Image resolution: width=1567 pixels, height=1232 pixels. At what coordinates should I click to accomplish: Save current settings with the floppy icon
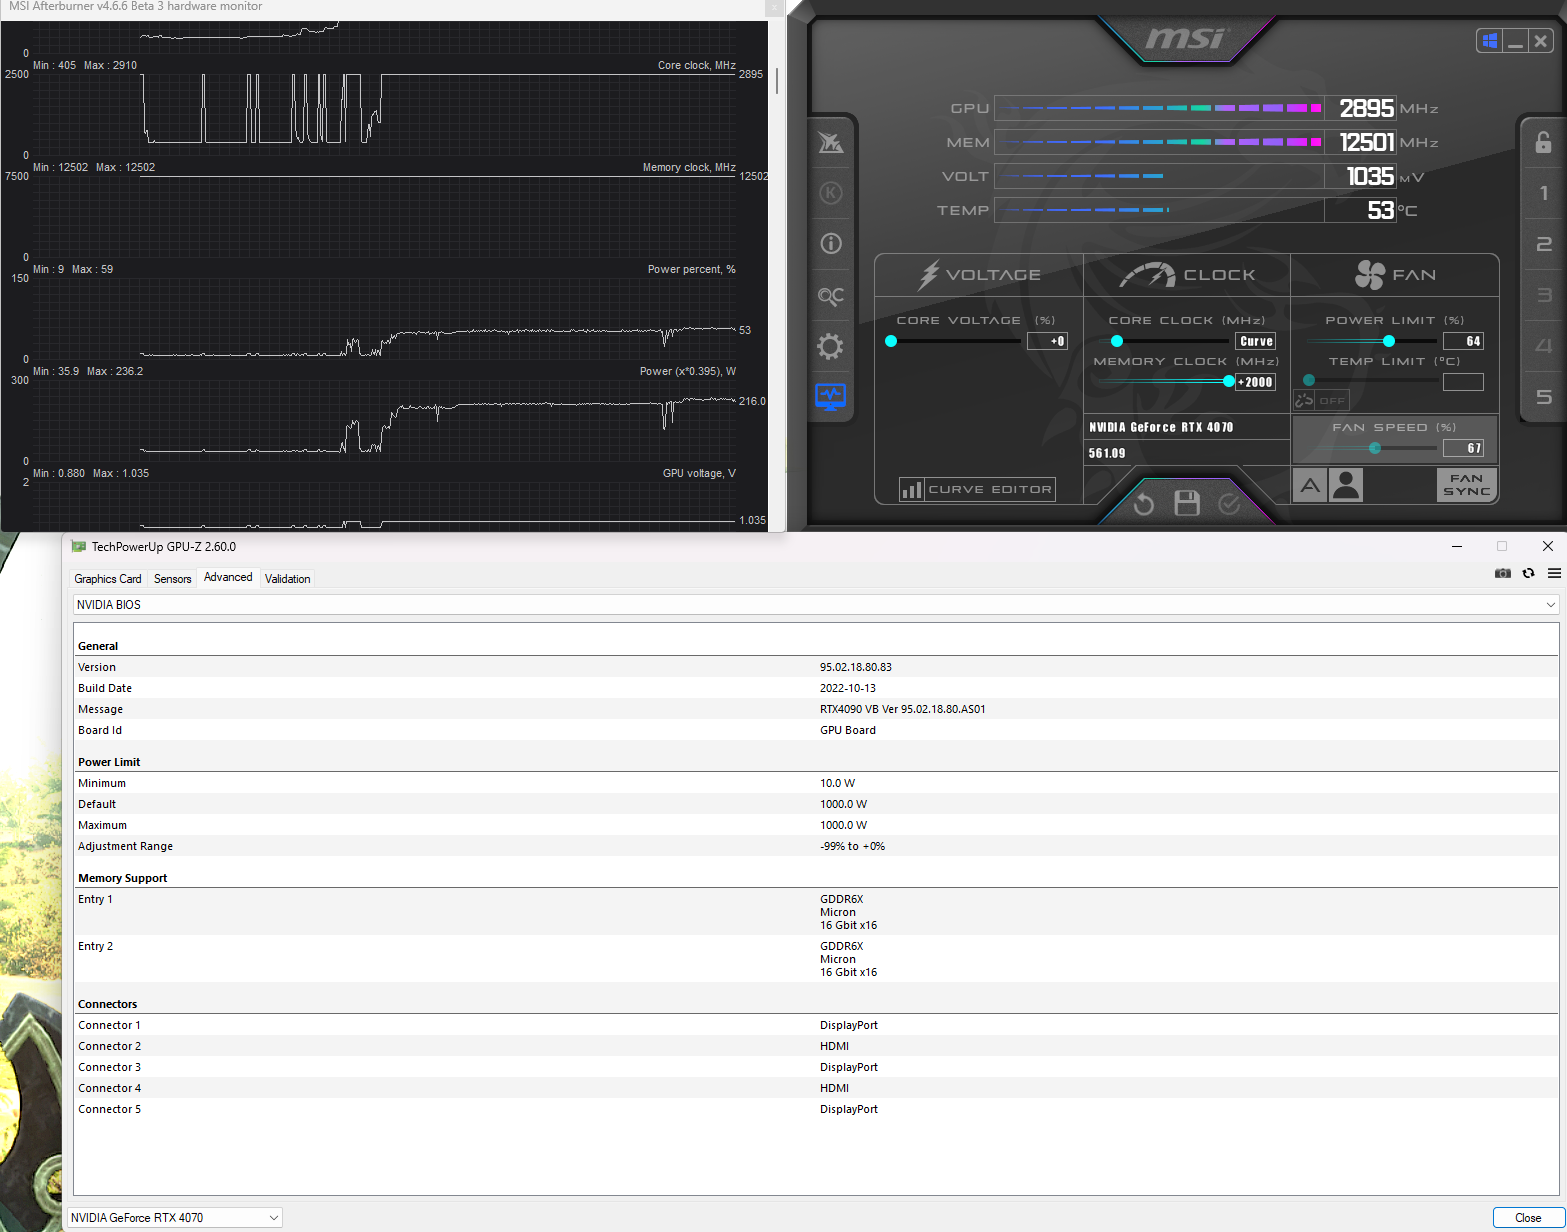(x=1187, y=503)
